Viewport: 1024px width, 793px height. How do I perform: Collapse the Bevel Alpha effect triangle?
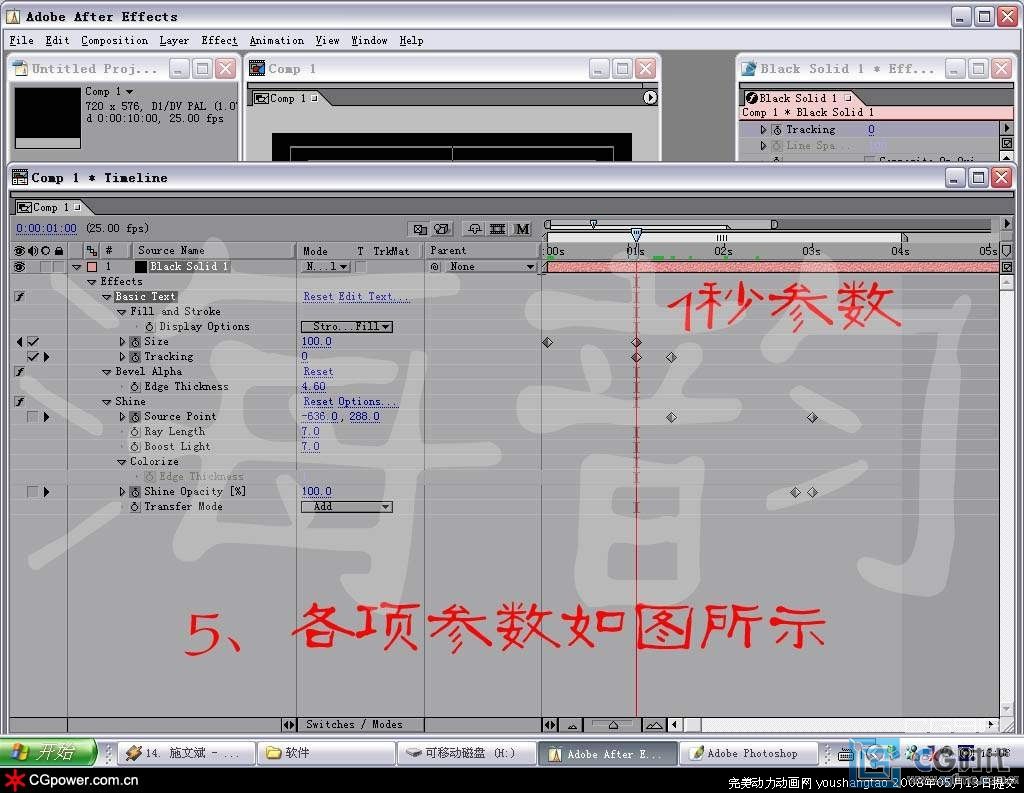106,372
